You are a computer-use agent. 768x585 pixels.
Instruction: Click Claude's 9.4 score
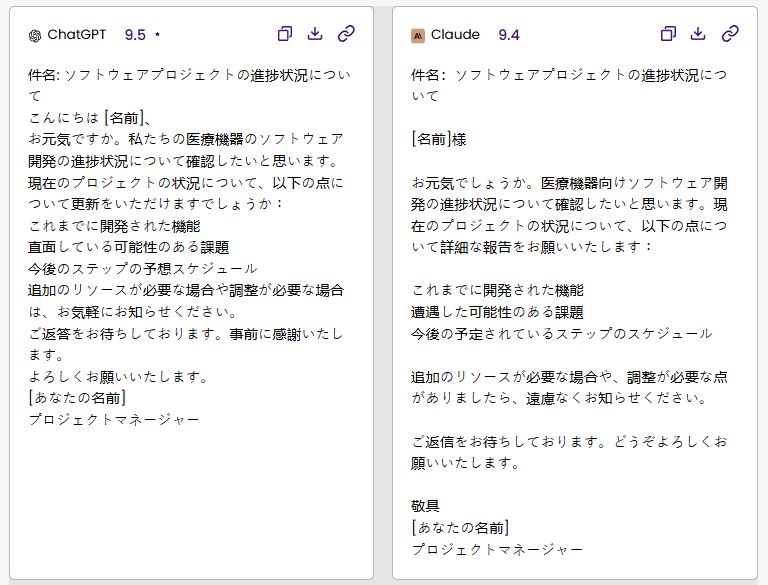pos(508,35)
